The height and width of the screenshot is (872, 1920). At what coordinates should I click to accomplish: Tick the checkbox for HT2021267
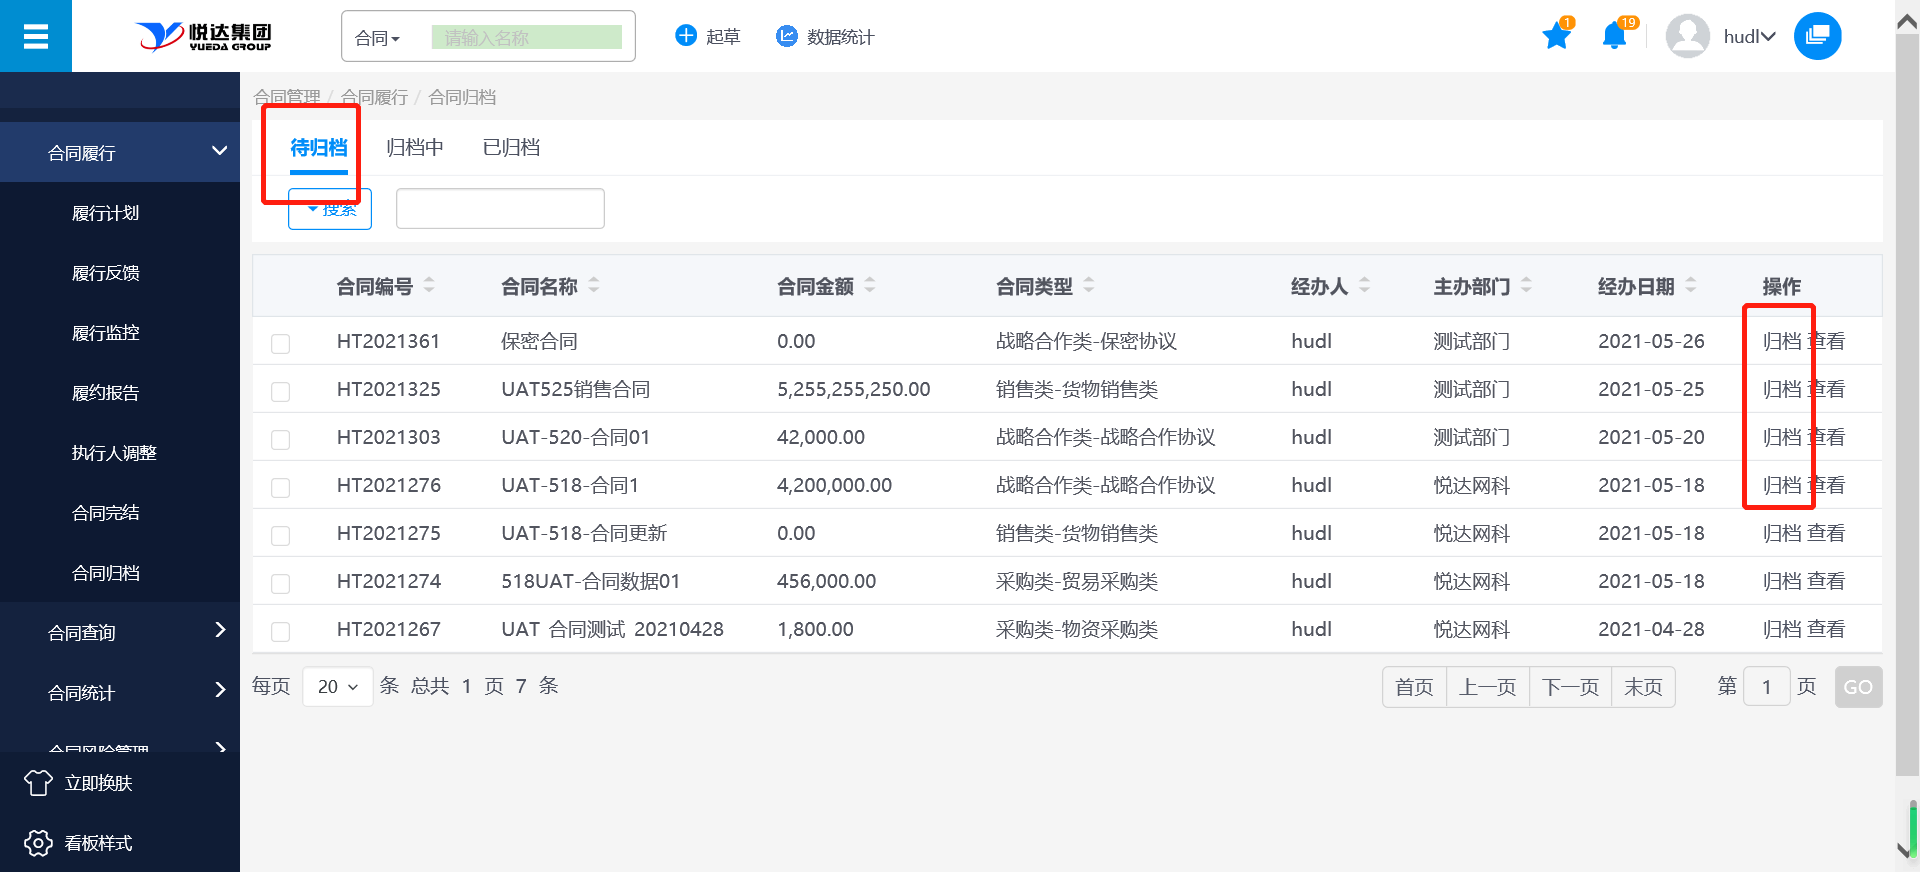tap(281, 631)
